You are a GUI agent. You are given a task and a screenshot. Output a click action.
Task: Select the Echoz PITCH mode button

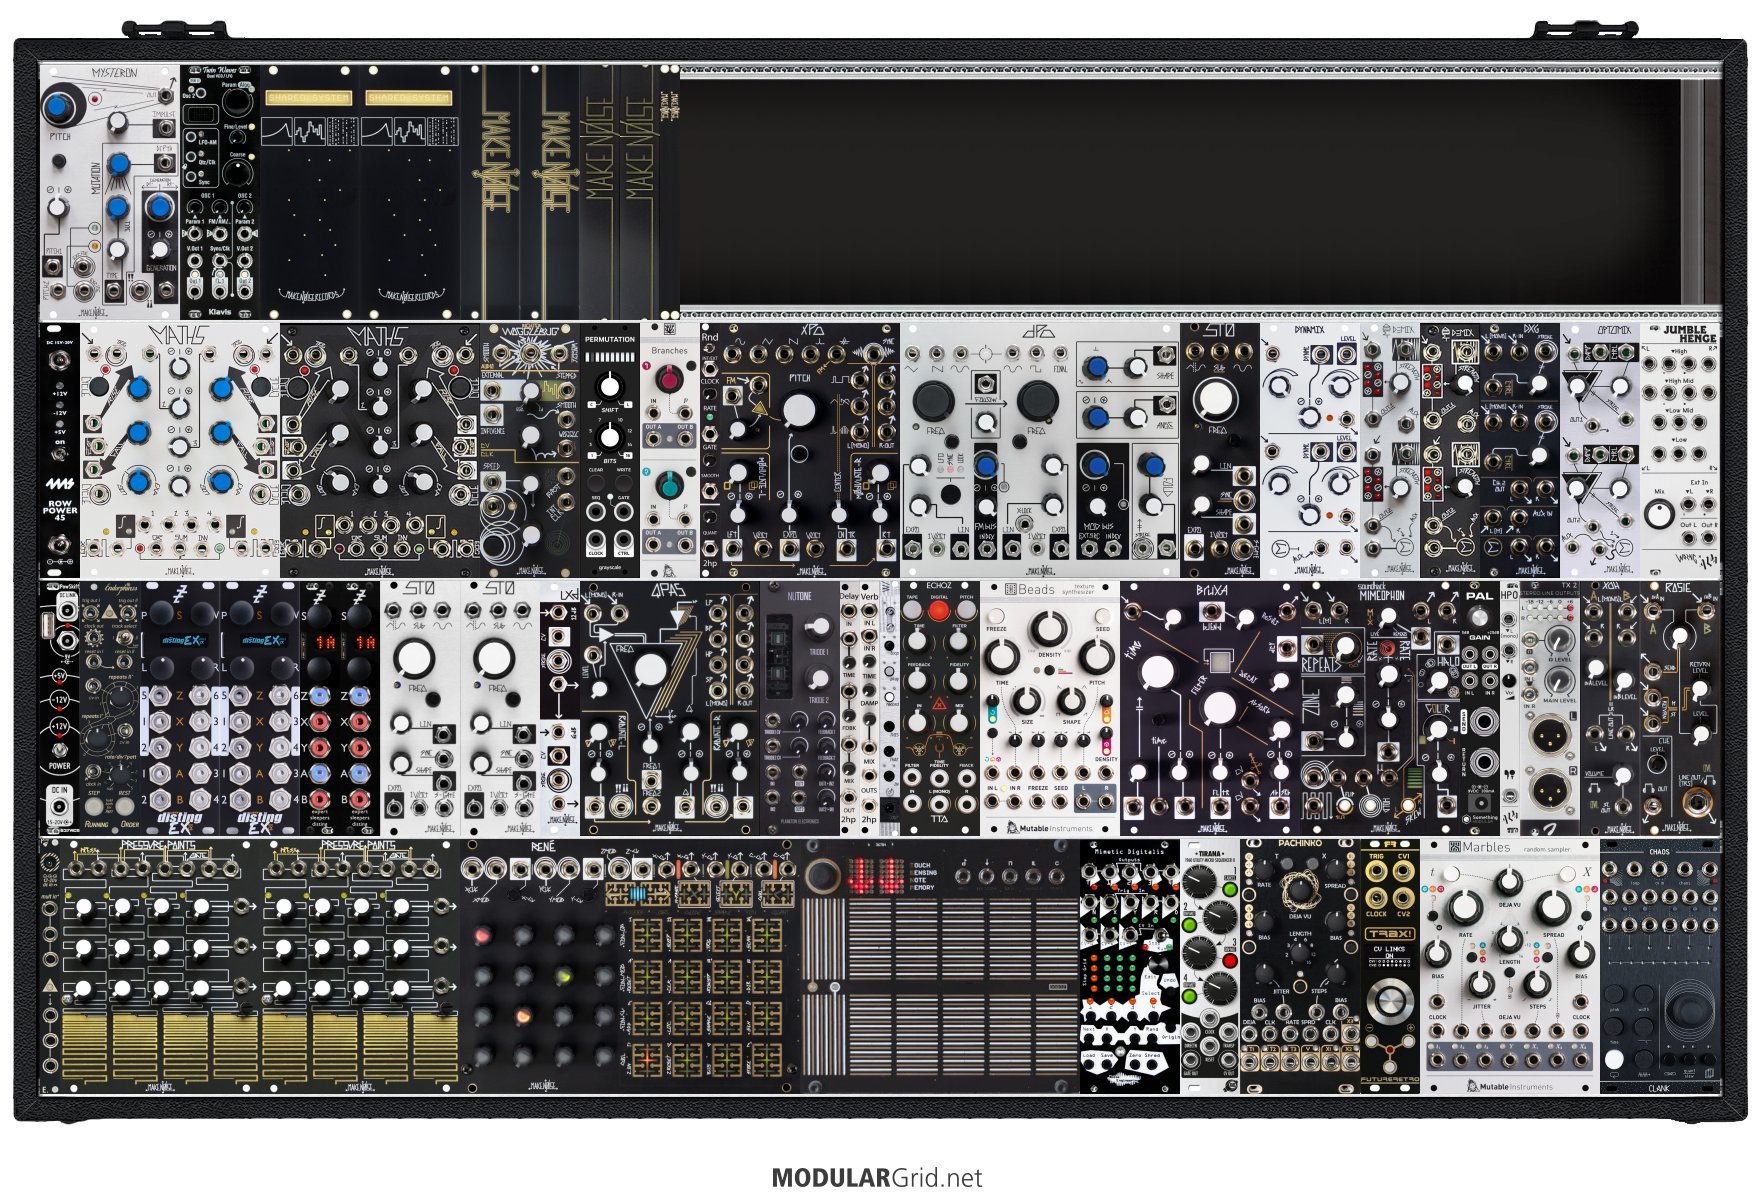pyautogui.click(x=966, y=610)
